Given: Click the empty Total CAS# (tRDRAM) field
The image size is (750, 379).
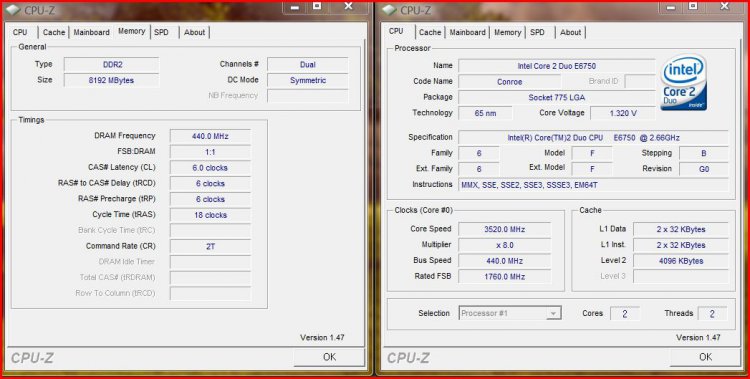Looking at the screenshot, I should [x=210, y=278].
